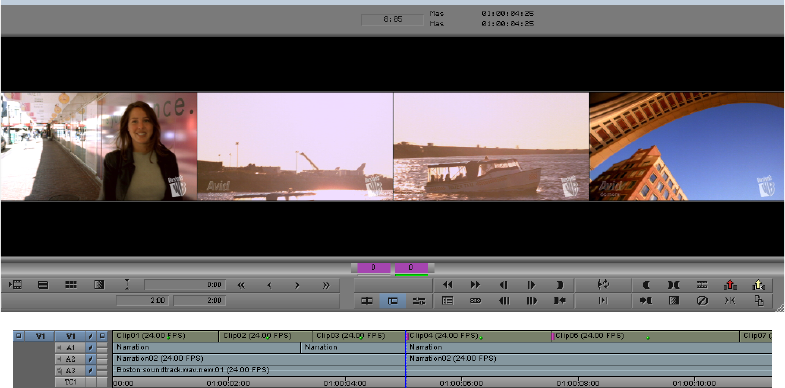Click the 01:00:06:00 mark on timecode ruler

[461, 383]
